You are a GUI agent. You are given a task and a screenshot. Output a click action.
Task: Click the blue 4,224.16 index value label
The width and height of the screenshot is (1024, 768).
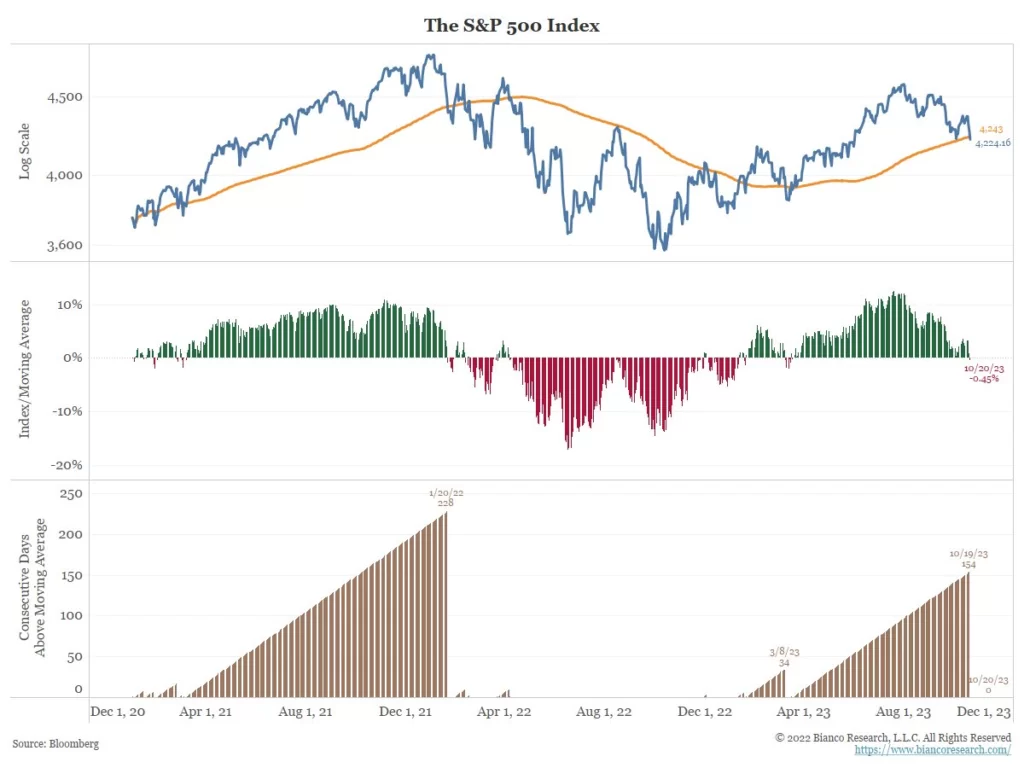pos(993,143)
